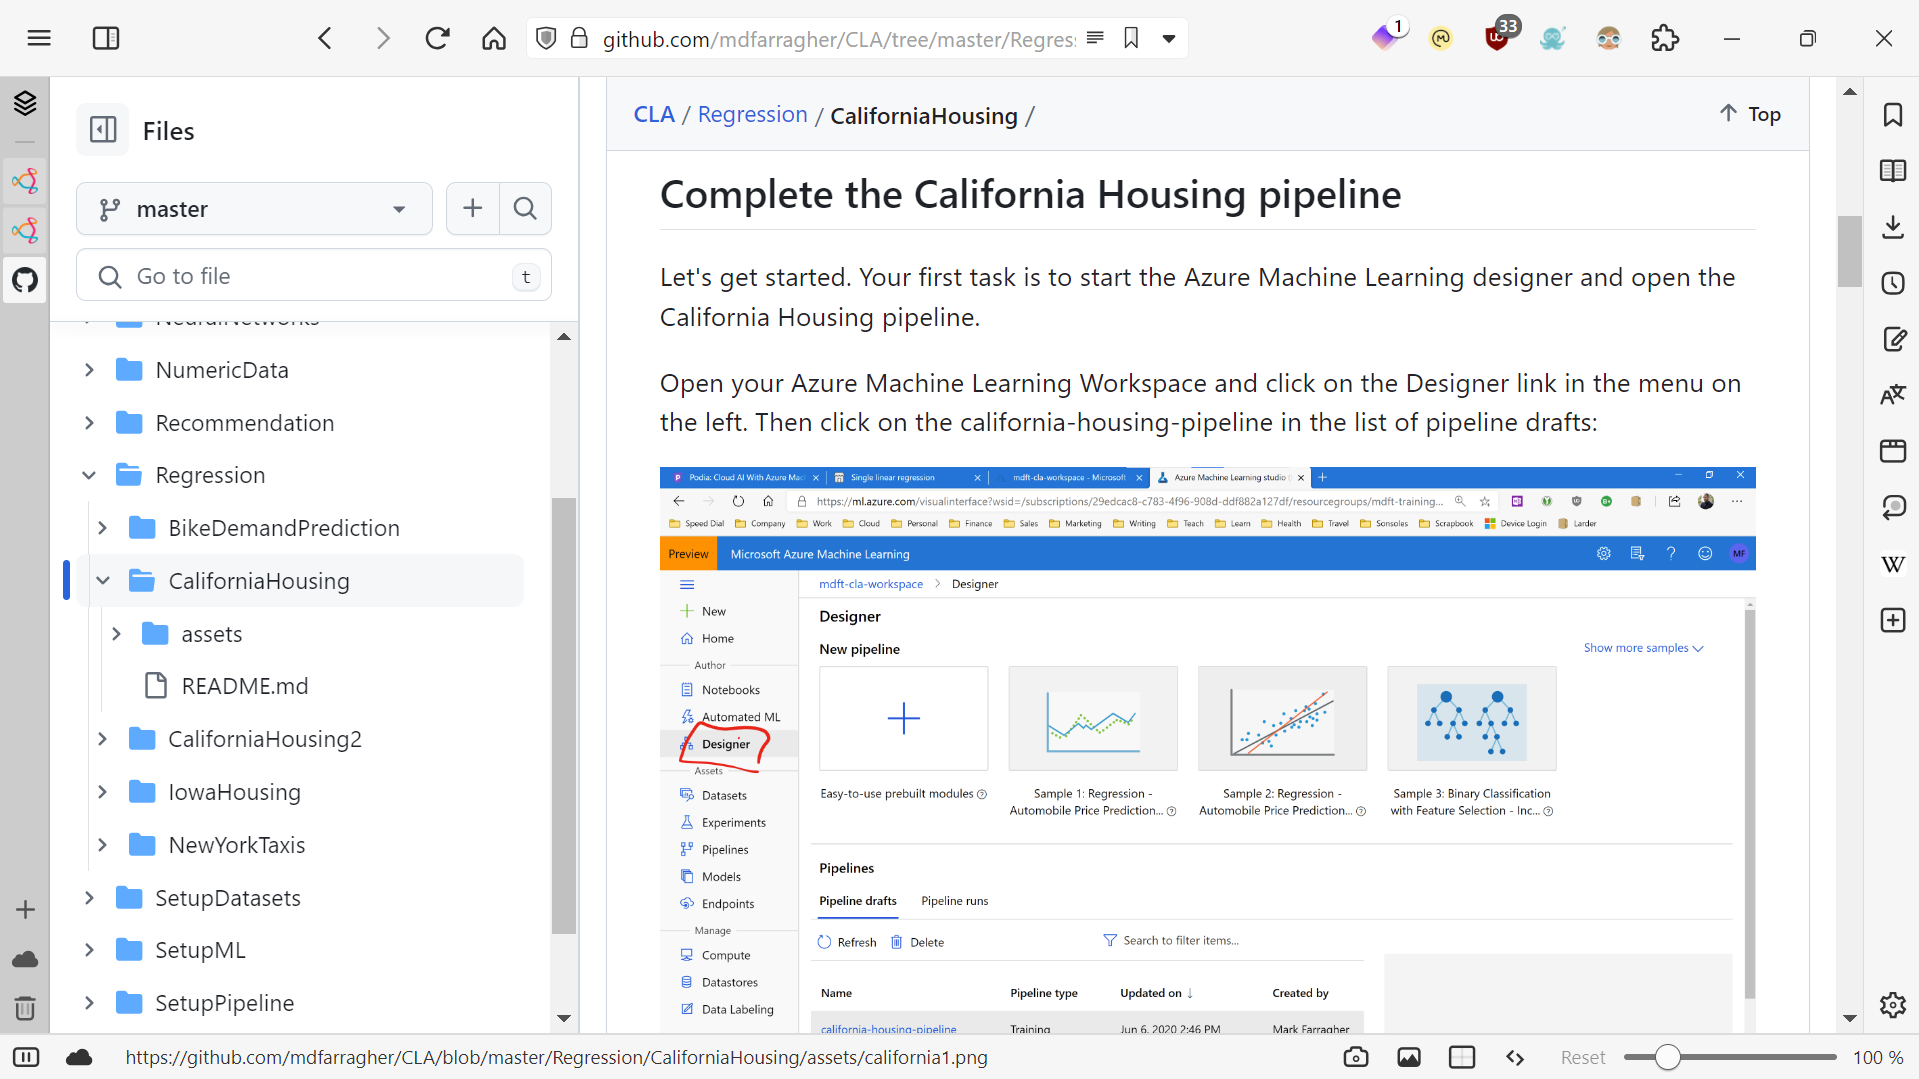
Task: Open the Azure designer screenshot image
Action: coord(1207,749)
